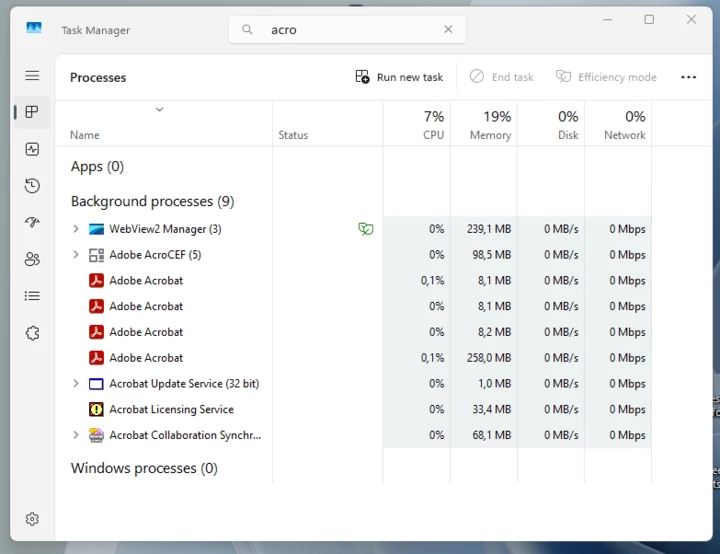Open the Performance page in sidebar

click(32, 149)
